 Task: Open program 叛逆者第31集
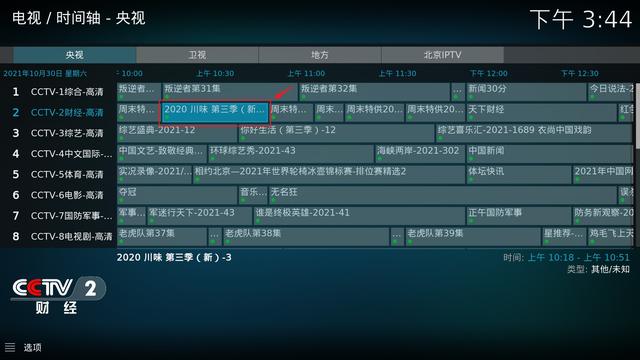tap(230, 92)
